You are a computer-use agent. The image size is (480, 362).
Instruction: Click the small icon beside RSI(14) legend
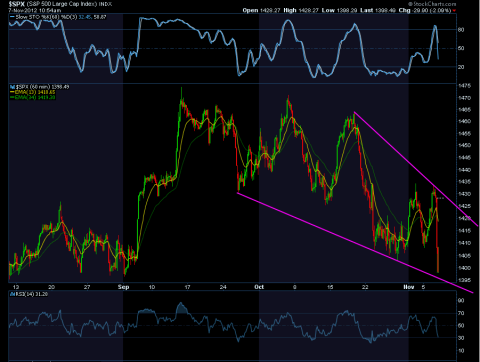point(12,294)
